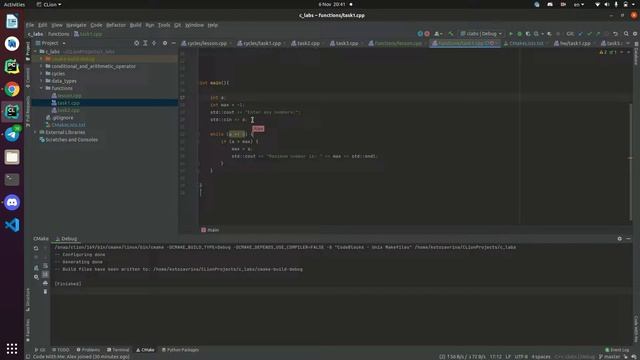Screen dimensions: 640x360
Task: Click the main breadcrumb in editor footer
Action: (x=210, y=230)
